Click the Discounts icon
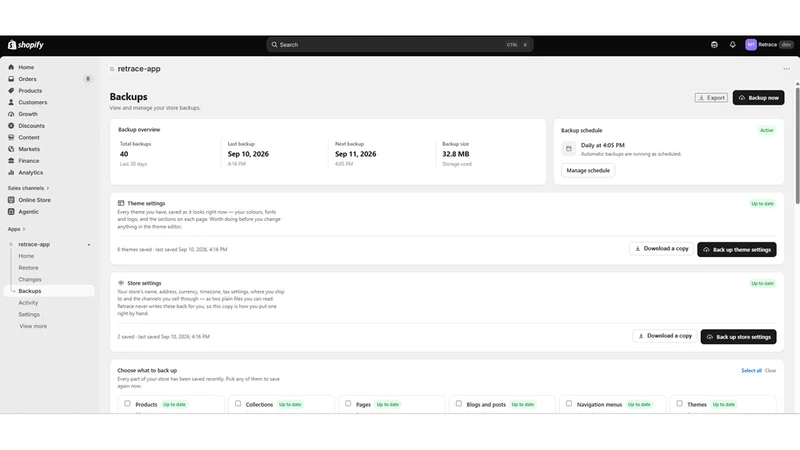This screenshot has width=800, height=450. (11, 126)
